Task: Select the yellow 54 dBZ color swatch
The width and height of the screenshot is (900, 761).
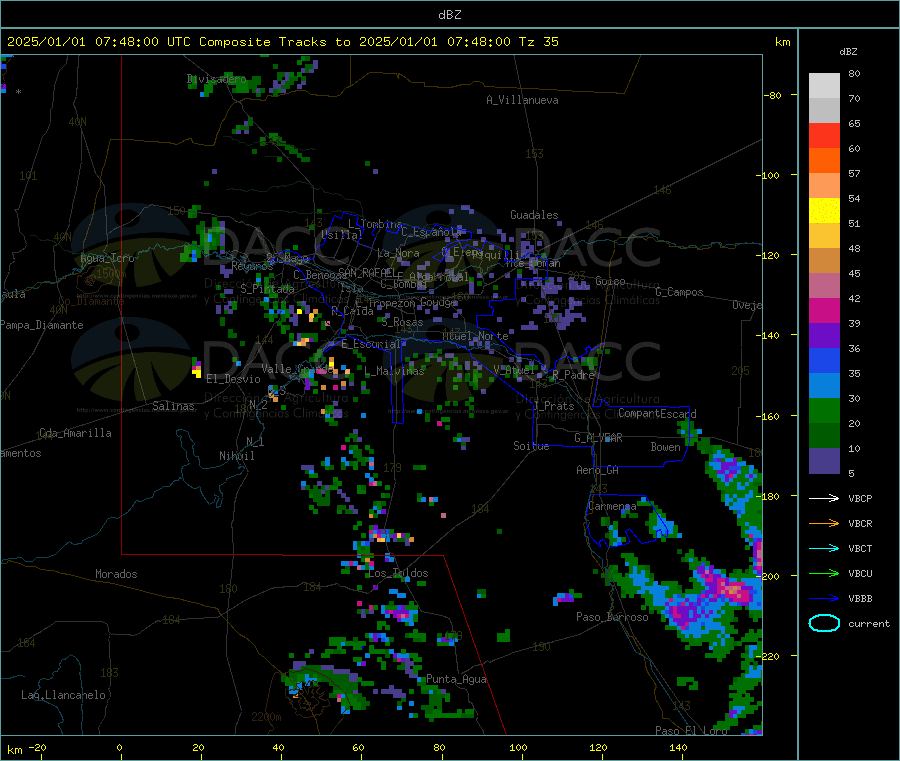Action: click(824, 211)
